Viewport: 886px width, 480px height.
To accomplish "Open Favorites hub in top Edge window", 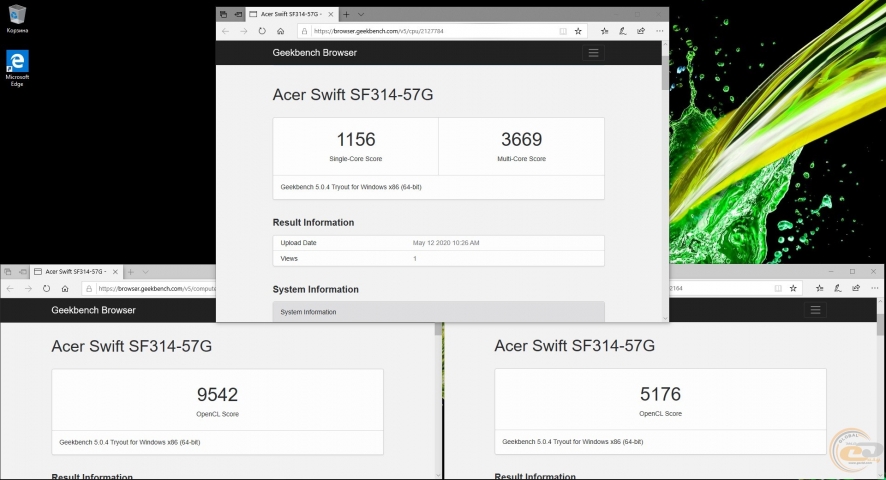I will [605, 31].
